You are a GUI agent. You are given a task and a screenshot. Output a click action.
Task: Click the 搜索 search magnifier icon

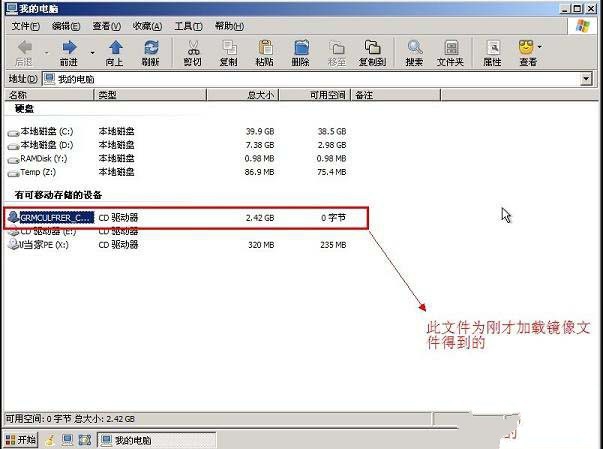(414, 47)
